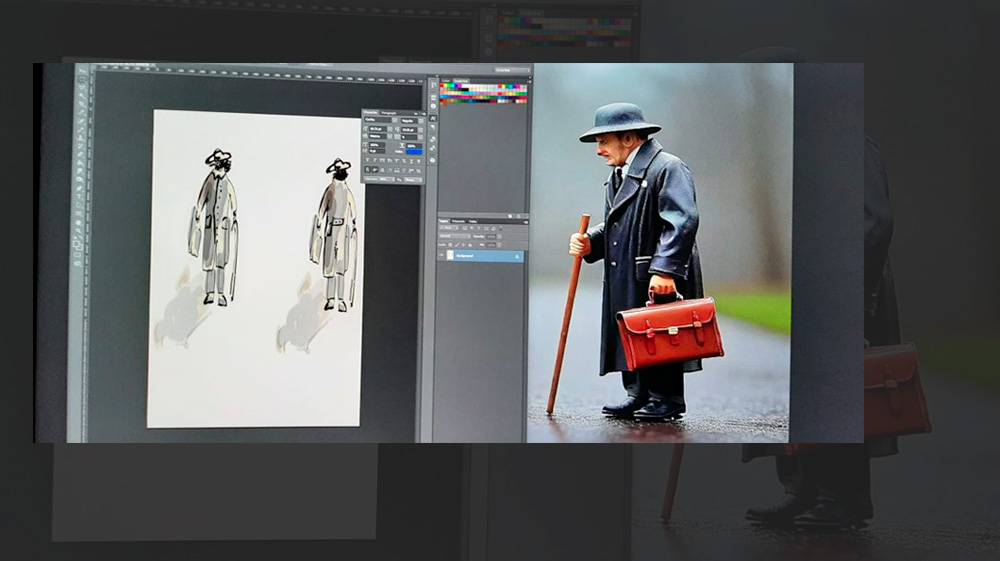Open the layer blend mode dropdown
The image size is (1000, 561).
click(x=458, y=236)
